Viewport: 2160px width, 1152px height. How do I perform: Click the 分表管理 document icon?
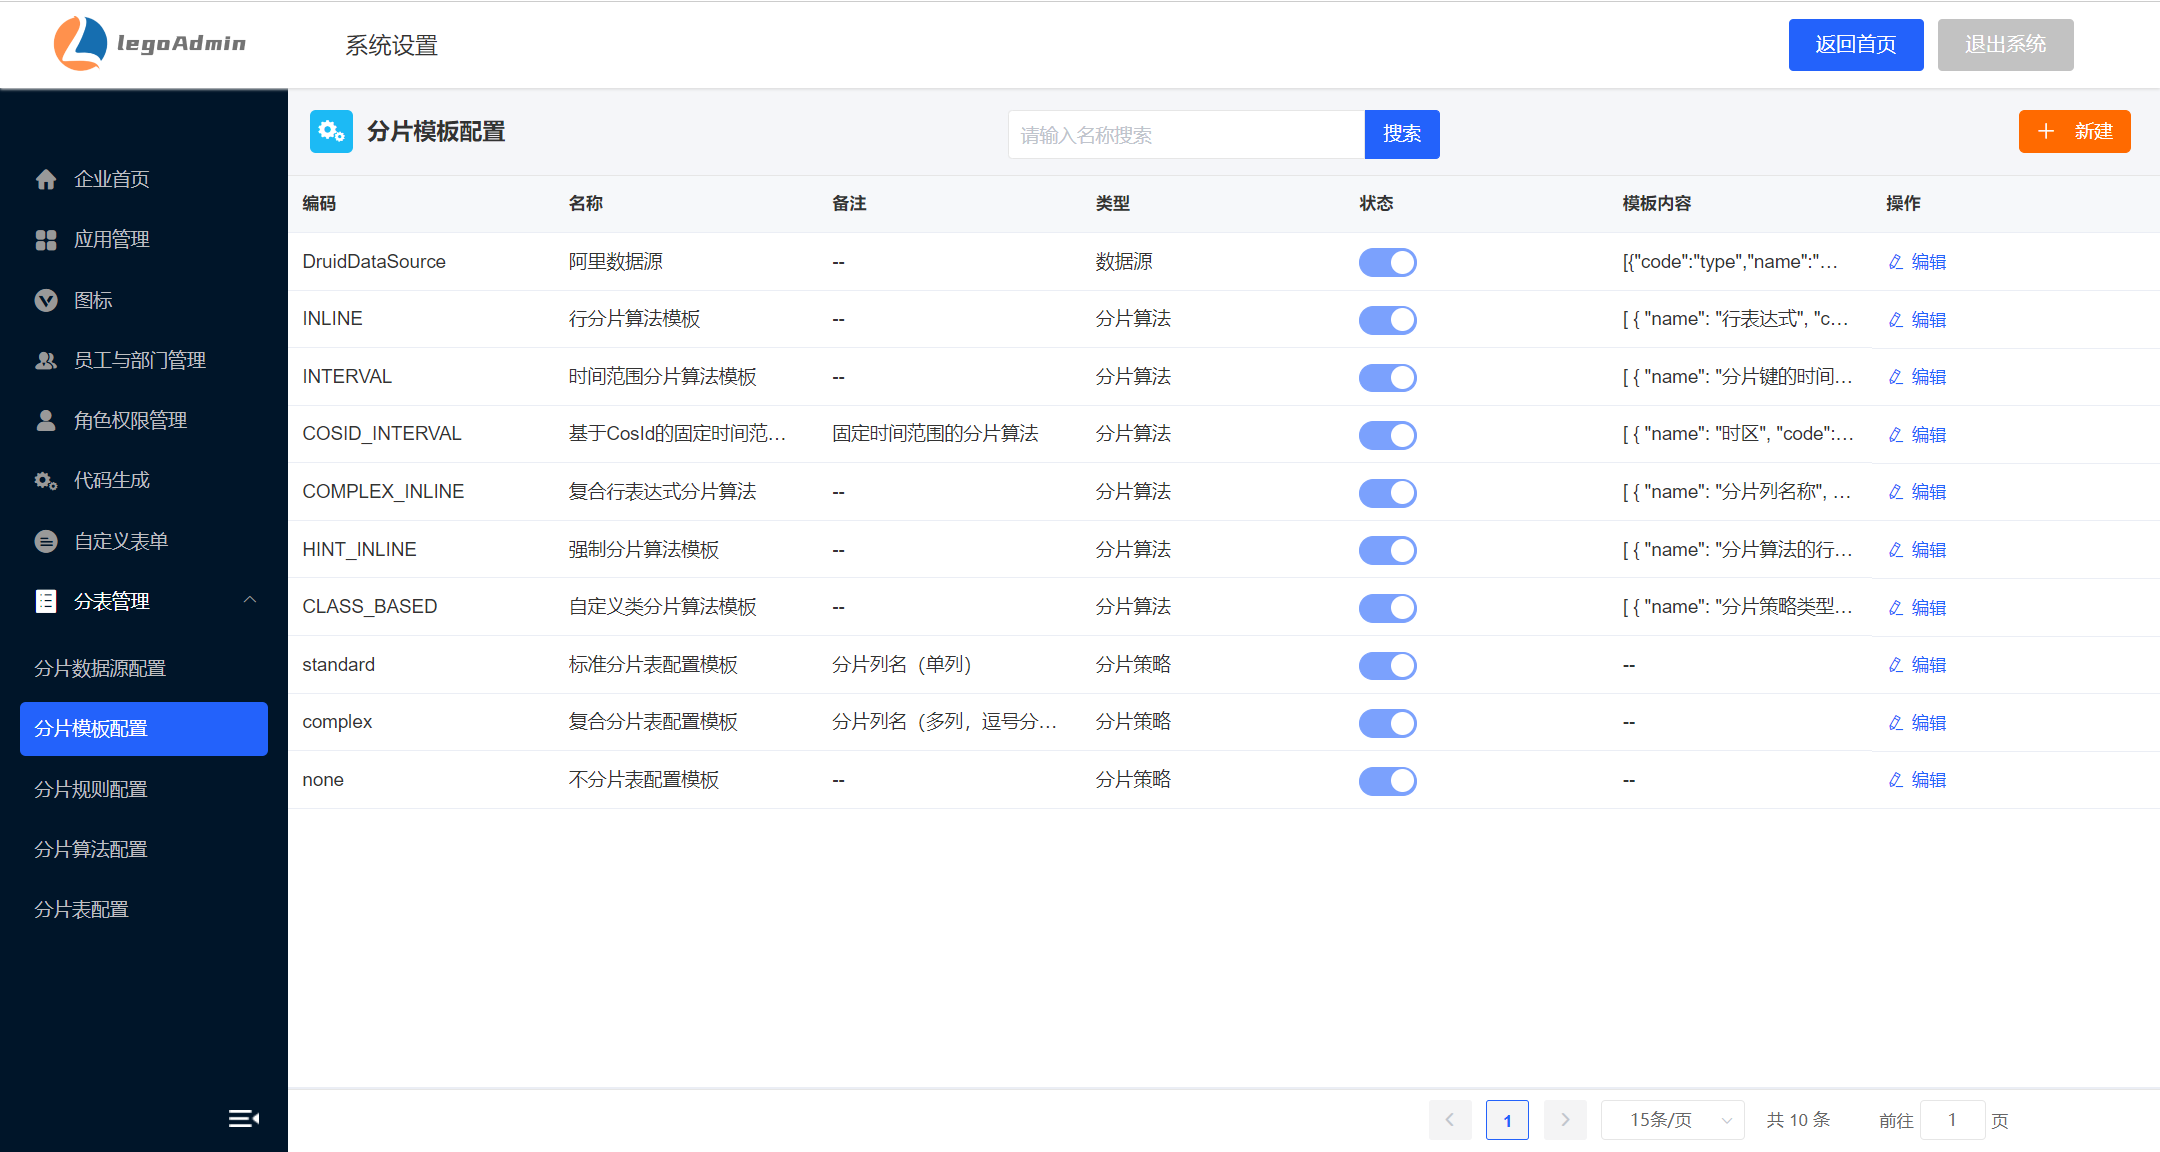click(46, 601)
